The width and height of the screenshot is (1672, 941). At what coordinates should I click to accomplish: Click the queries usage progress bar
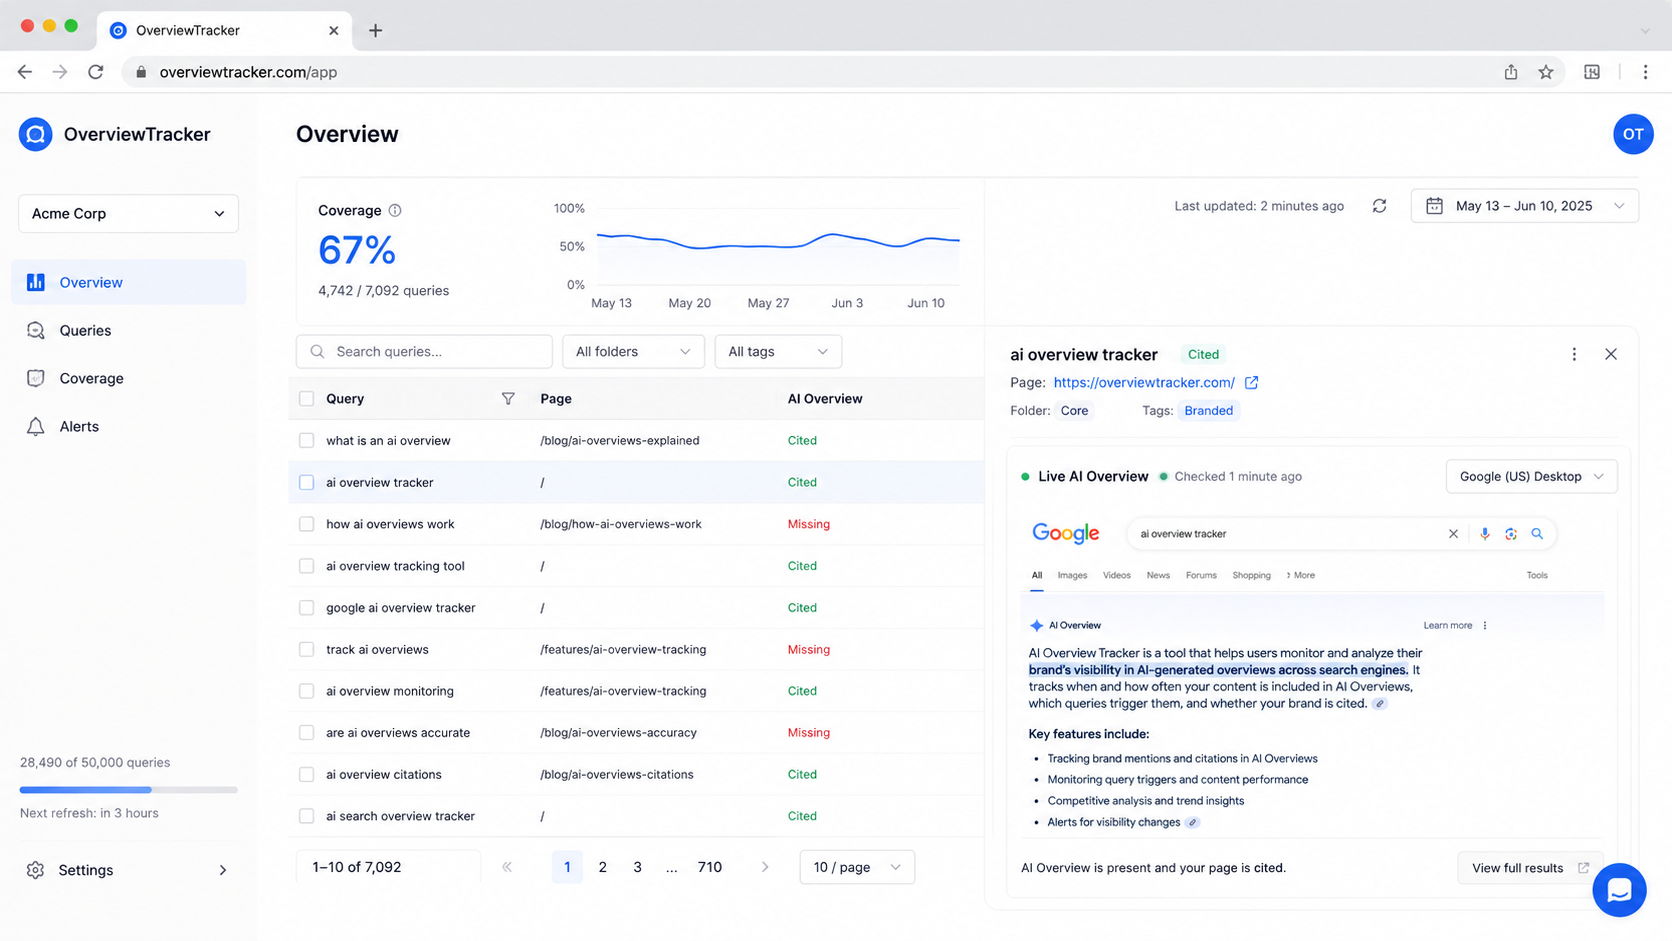tap(128, 790)
